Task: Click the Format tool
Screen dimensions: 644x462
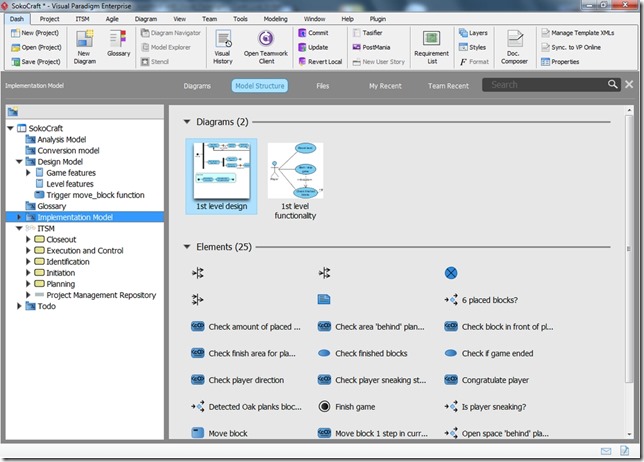Action: pyautogui.click(x=474, y=62)
